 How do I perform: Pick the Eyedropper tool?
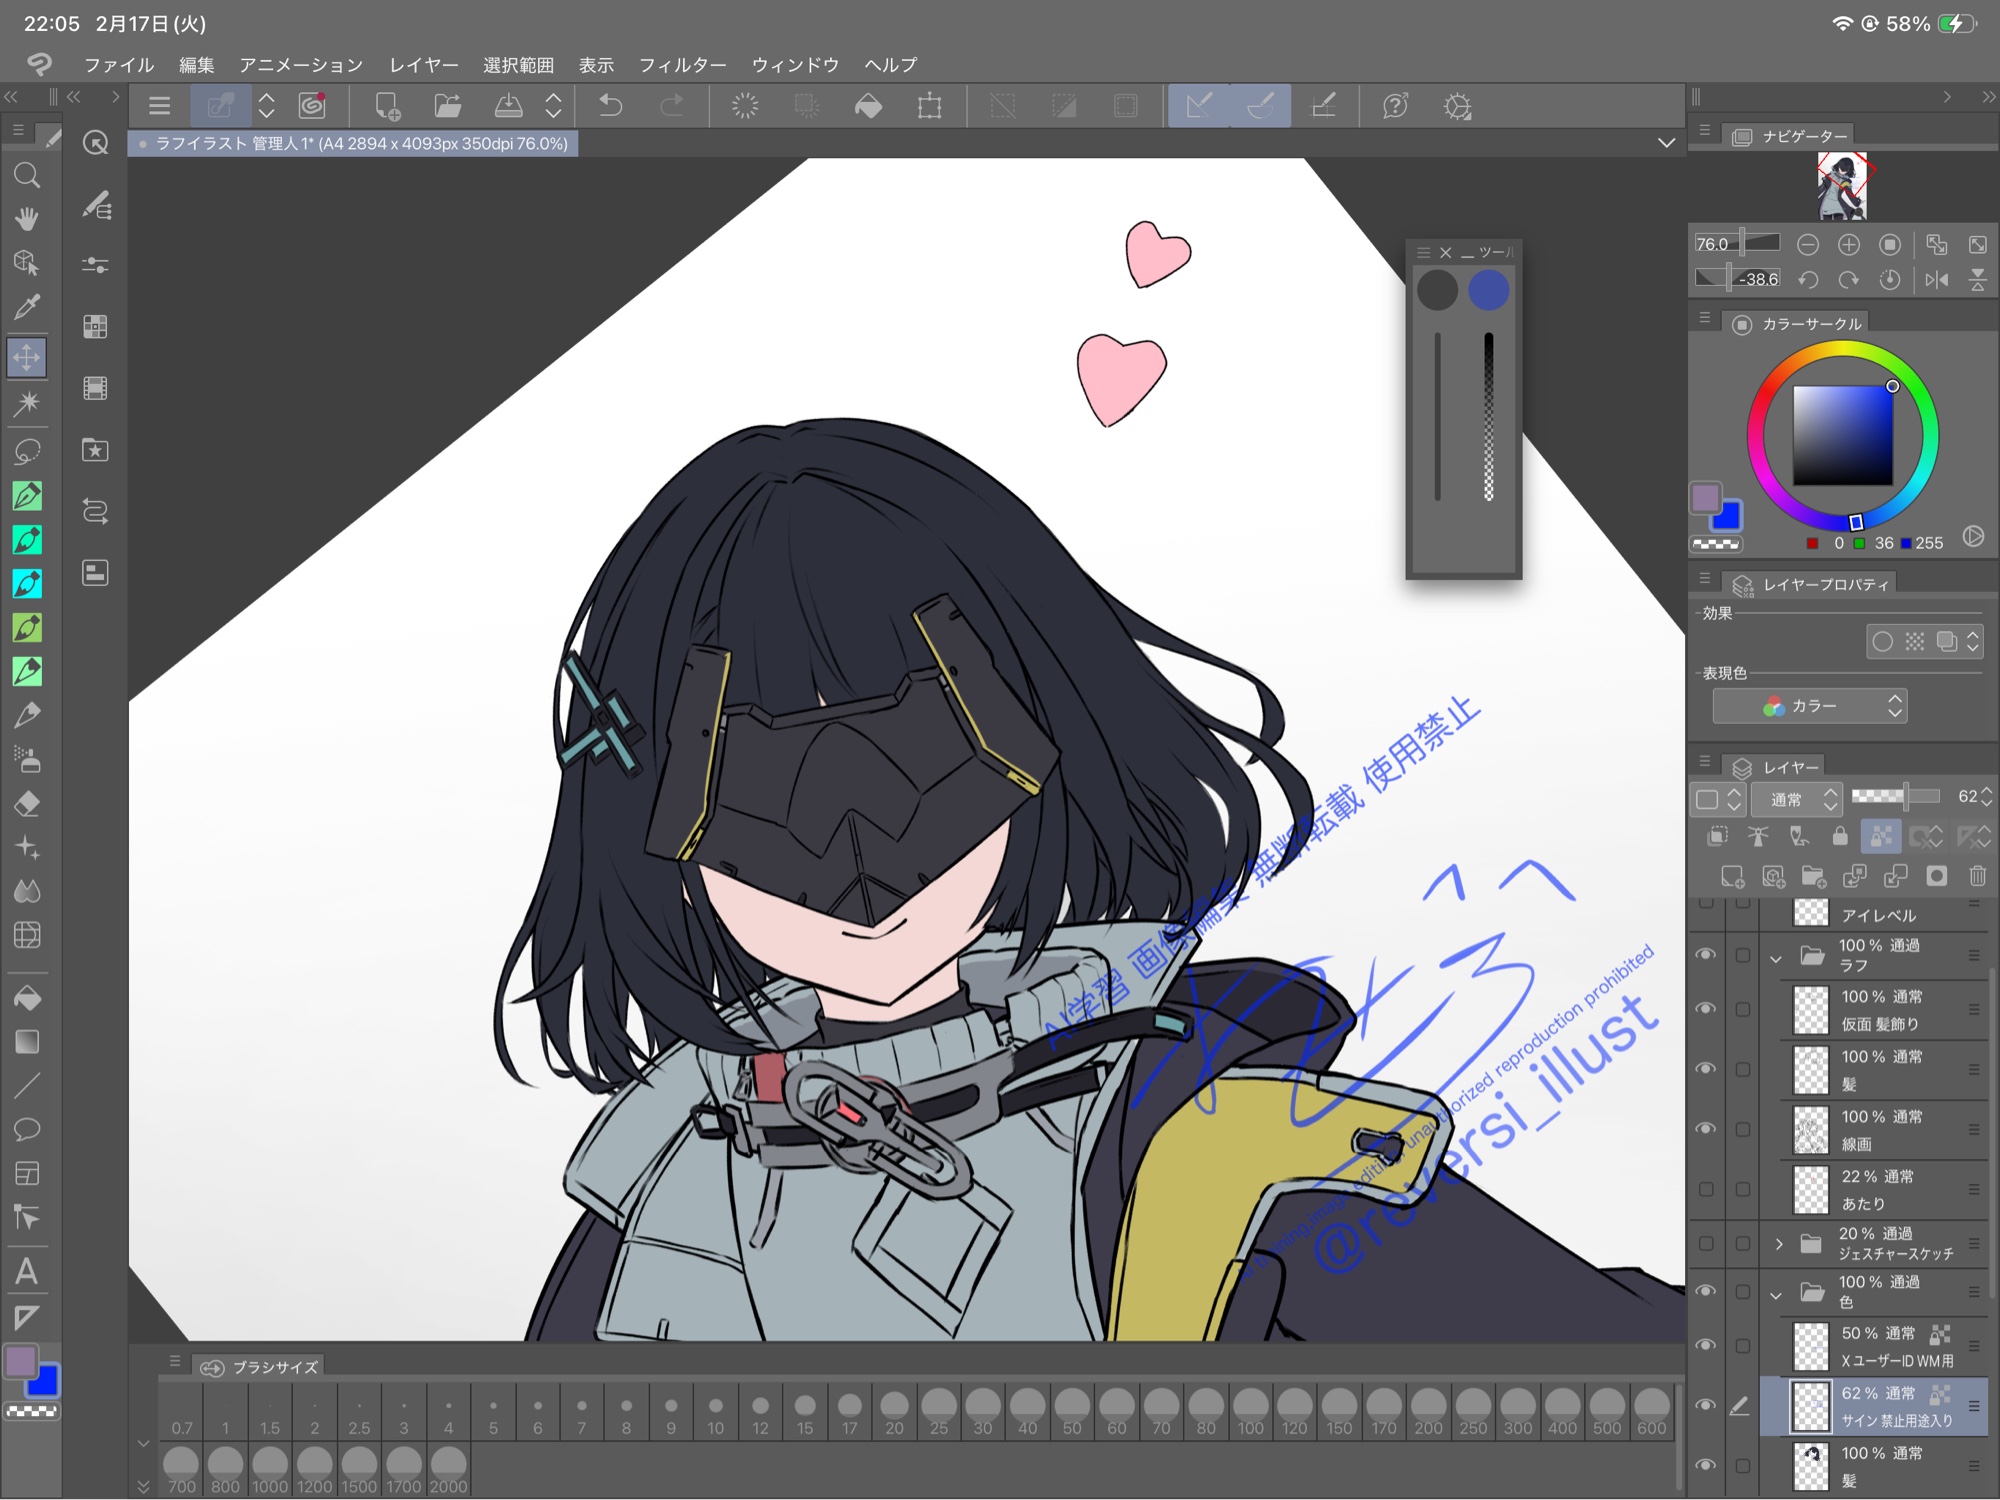(27, 307)
